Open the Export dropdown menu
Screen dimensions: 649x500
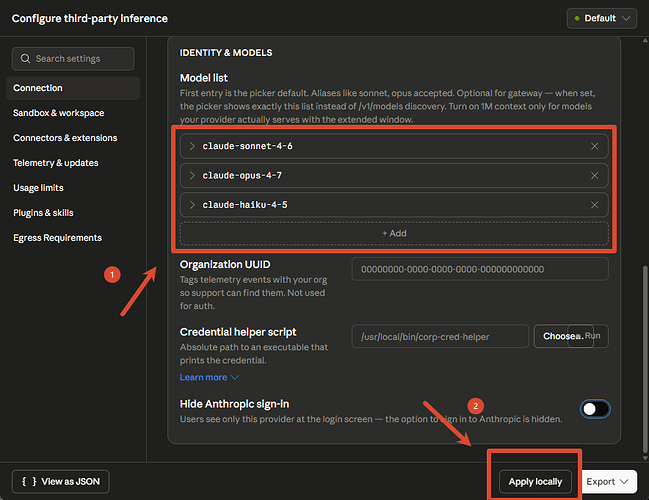(607, 482)
